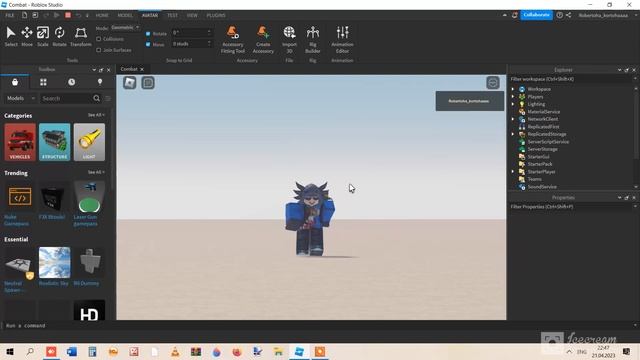Open Toolbox inventory grid tab

(x=43, y=82)
